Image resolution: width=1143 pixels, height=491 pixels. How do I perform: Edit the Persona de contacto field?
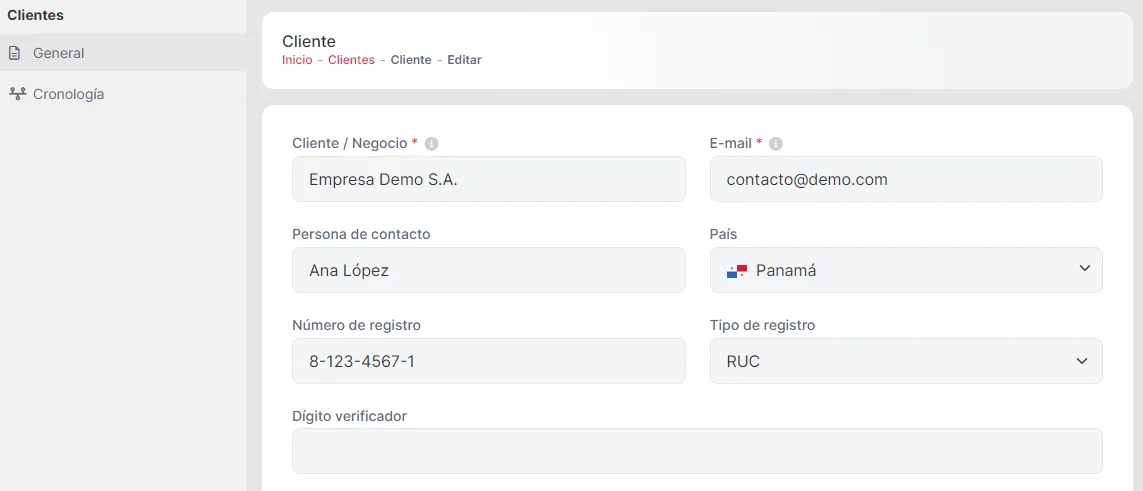click(488, 270)
